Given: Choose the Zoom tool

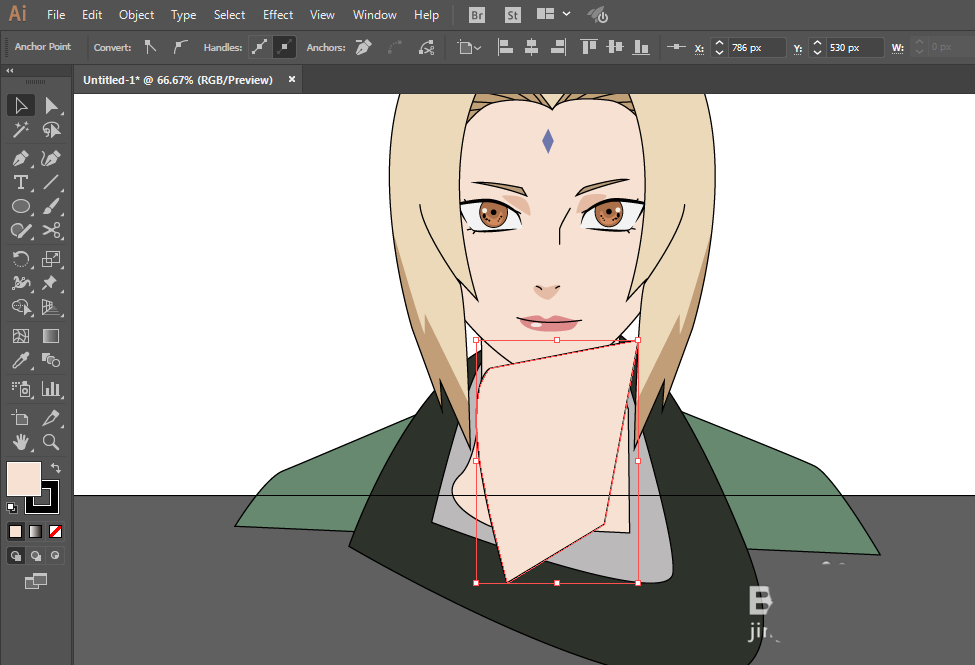Looking at the screenshot, I should [x=51, y=442].
